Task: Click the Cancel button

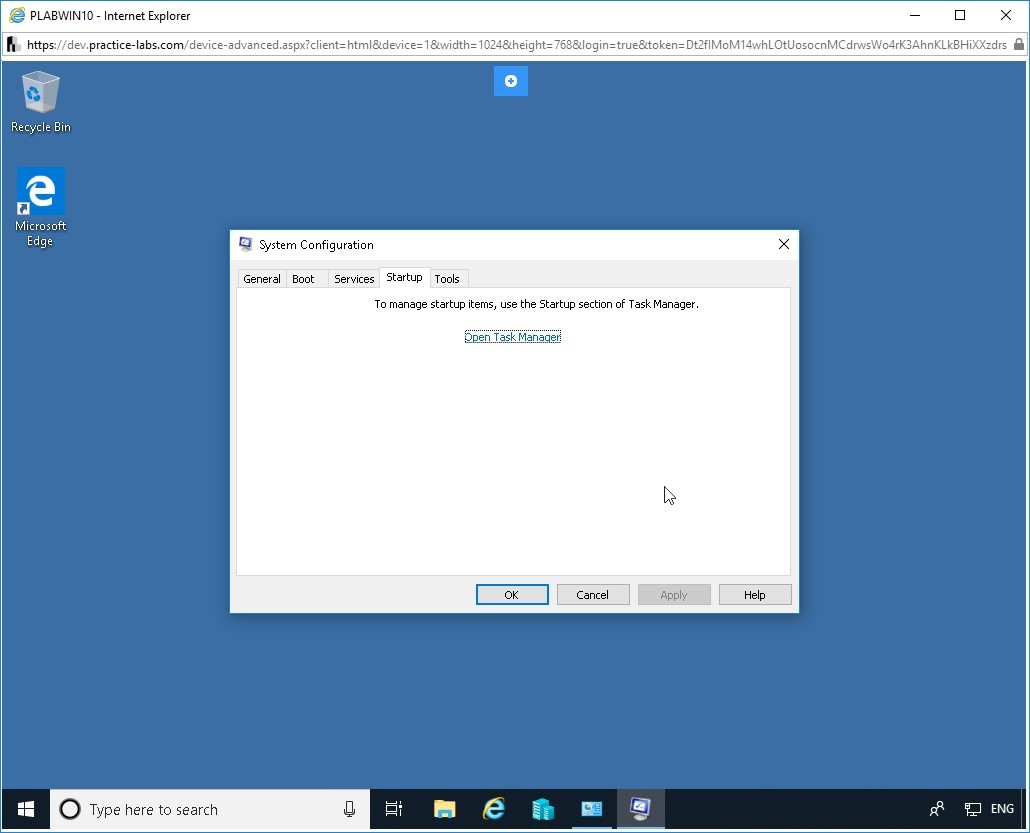Action: (593, 595)
